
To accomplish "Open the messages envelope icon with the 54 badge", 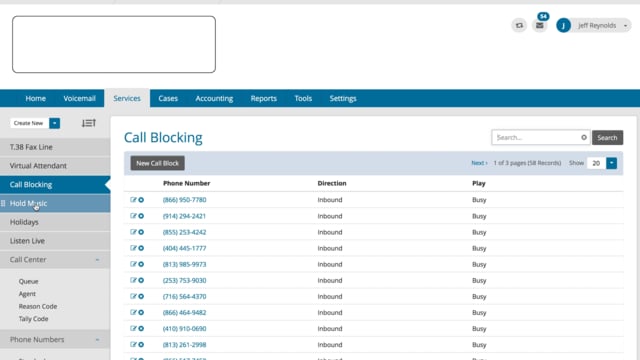I will point(540,25).
